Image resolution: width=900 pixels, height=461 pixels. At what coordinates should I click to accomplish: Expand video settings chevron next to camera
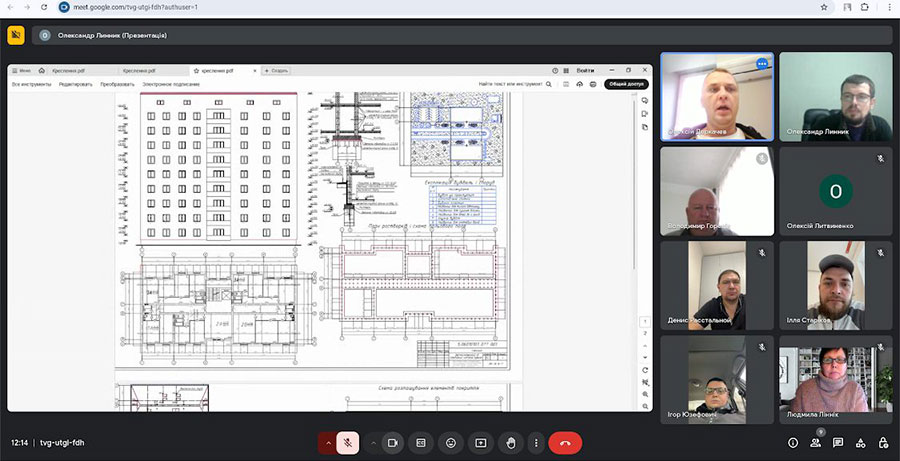[374, 442]
